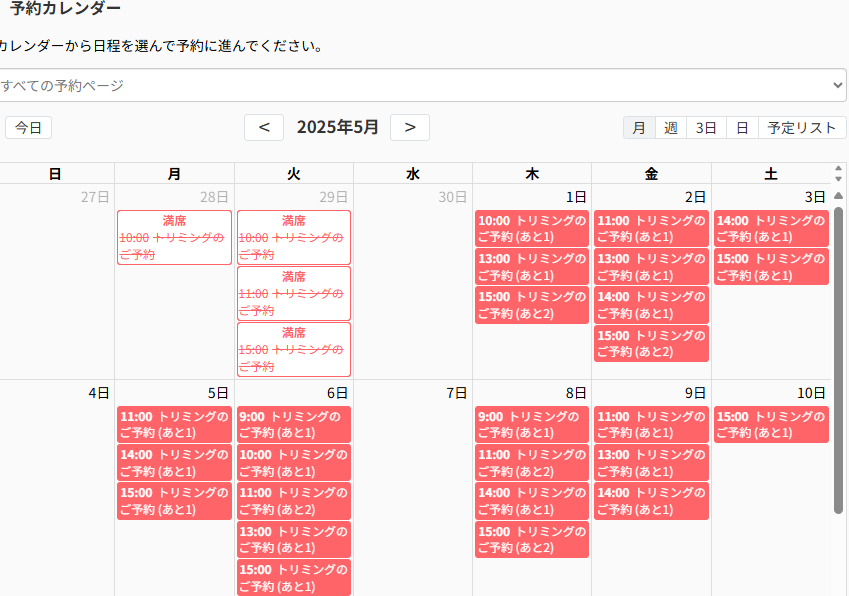This screenshot has height=596, width=849.
Task: Open the すべての予約ページ dropdown
Action: 423,85
